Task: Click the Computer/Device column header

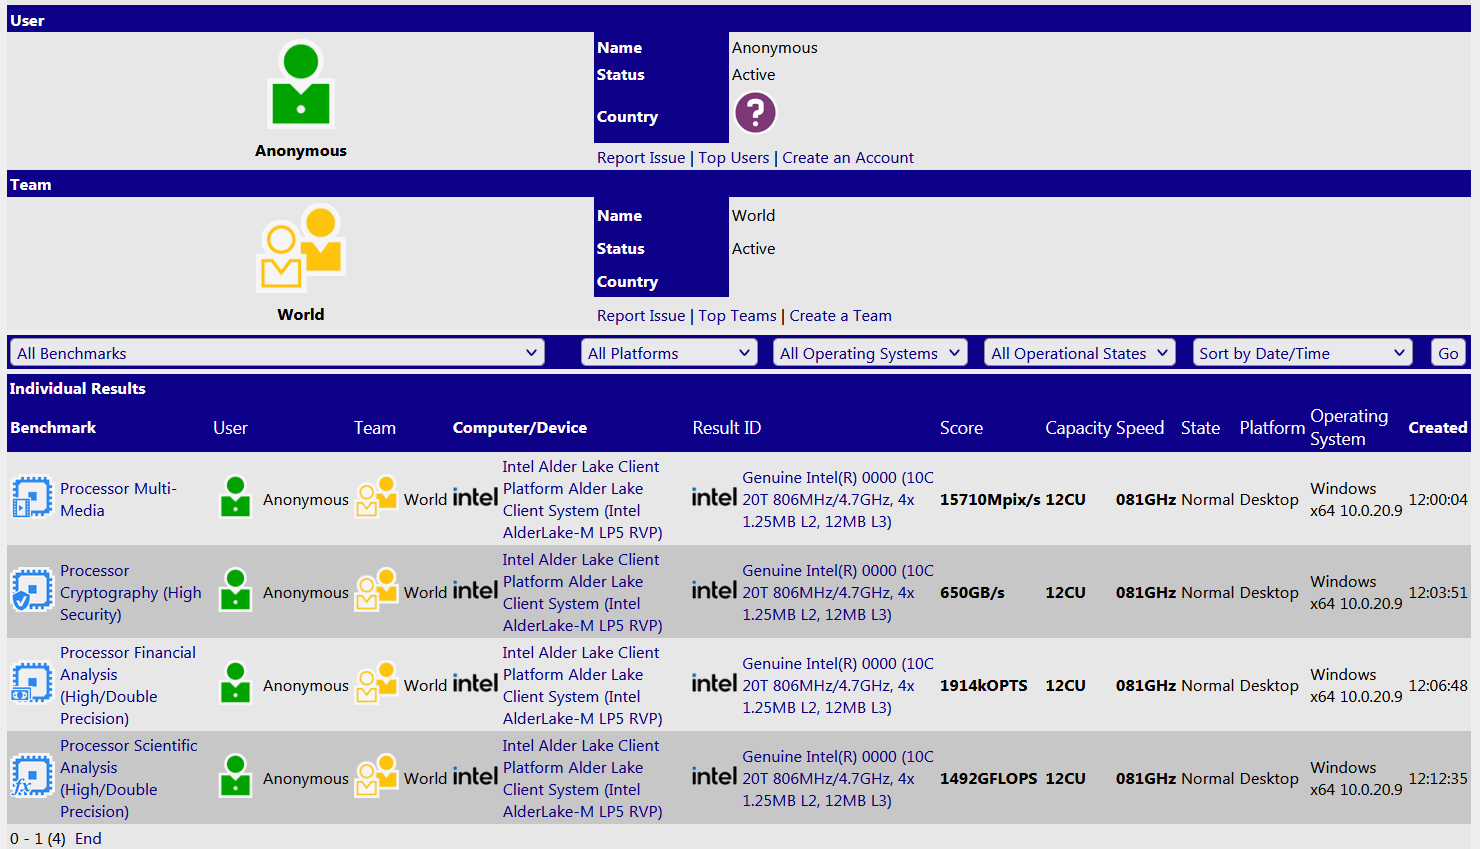Action: pos(520,427)
